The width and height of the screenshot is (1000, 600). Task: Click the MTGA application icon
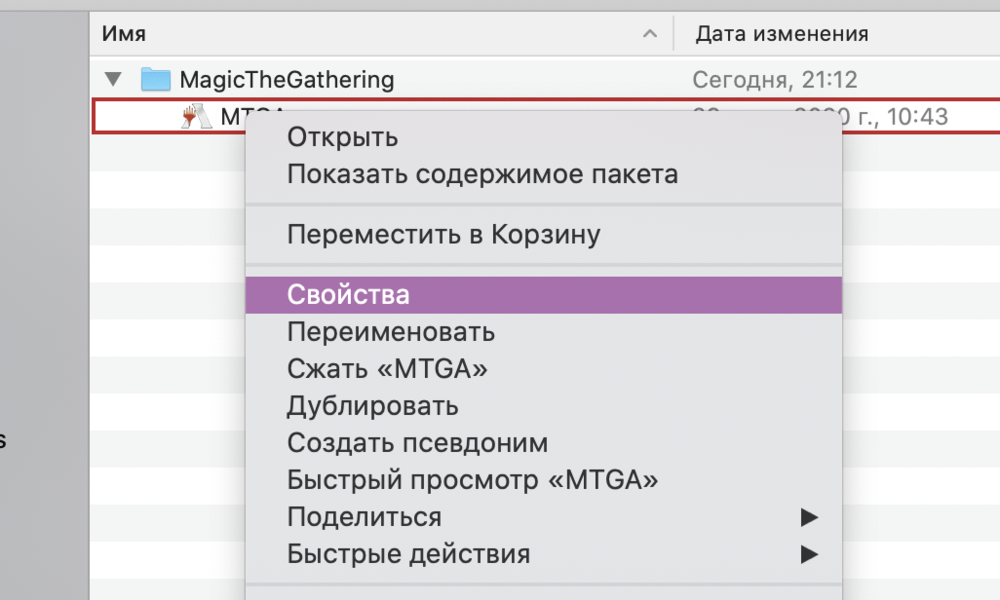(x=193, y=117)
